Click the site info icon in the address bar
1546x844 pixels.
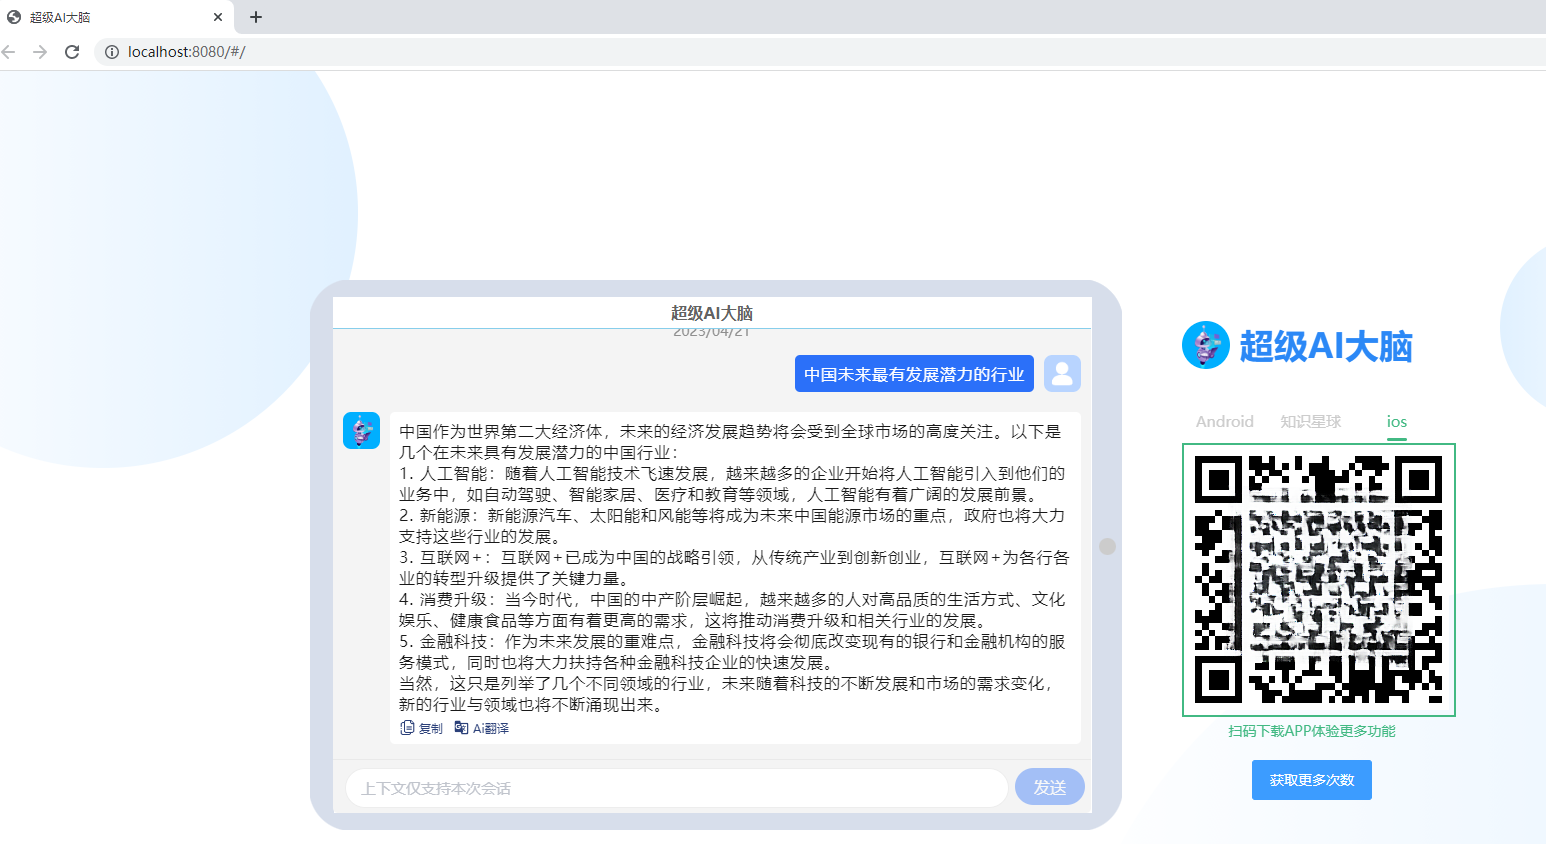[111, 52]
